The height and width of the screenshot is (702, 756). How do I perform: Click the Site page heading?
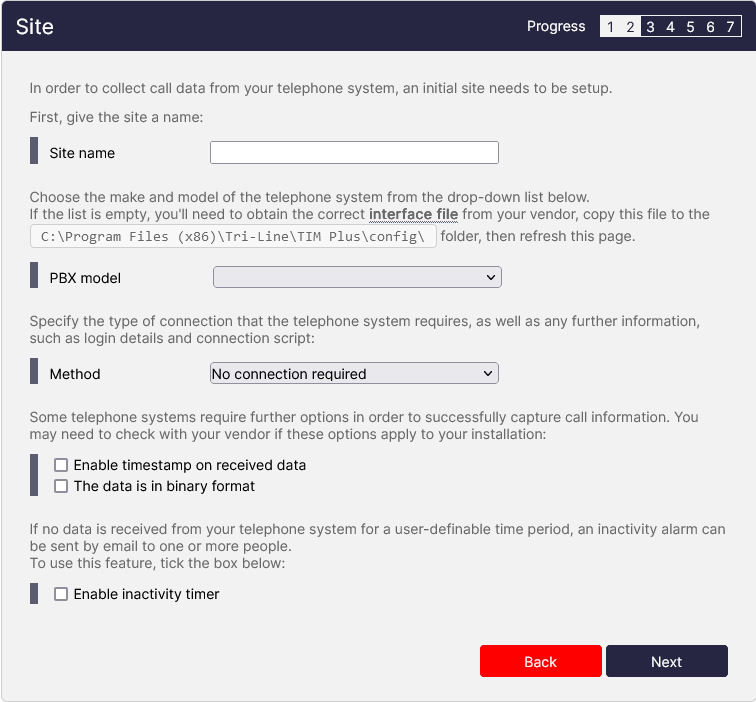(x=35, y=27)
